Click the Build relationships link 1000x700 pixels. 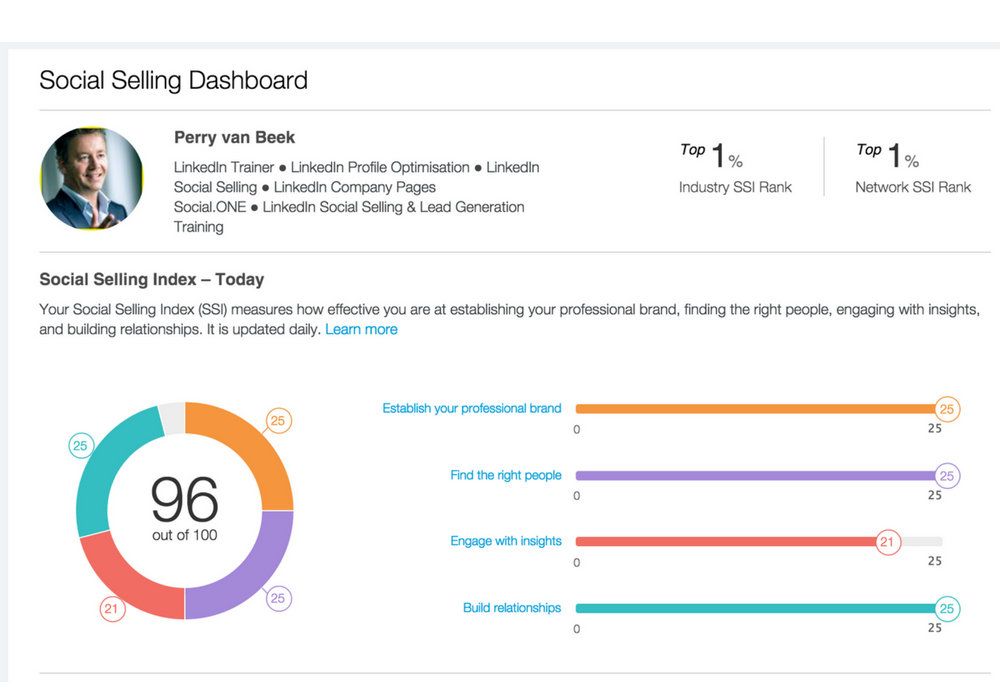pyautogui.click(x=512, y=608)
